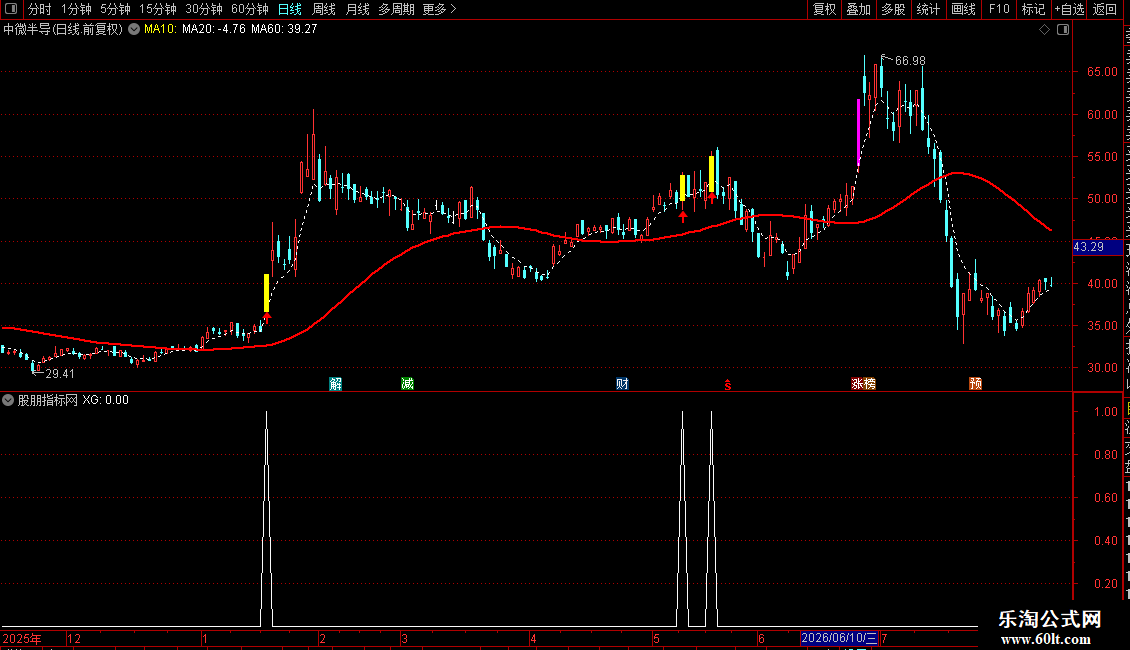
Task: Switch to 分时 intraday view
Action: point(40,9)
